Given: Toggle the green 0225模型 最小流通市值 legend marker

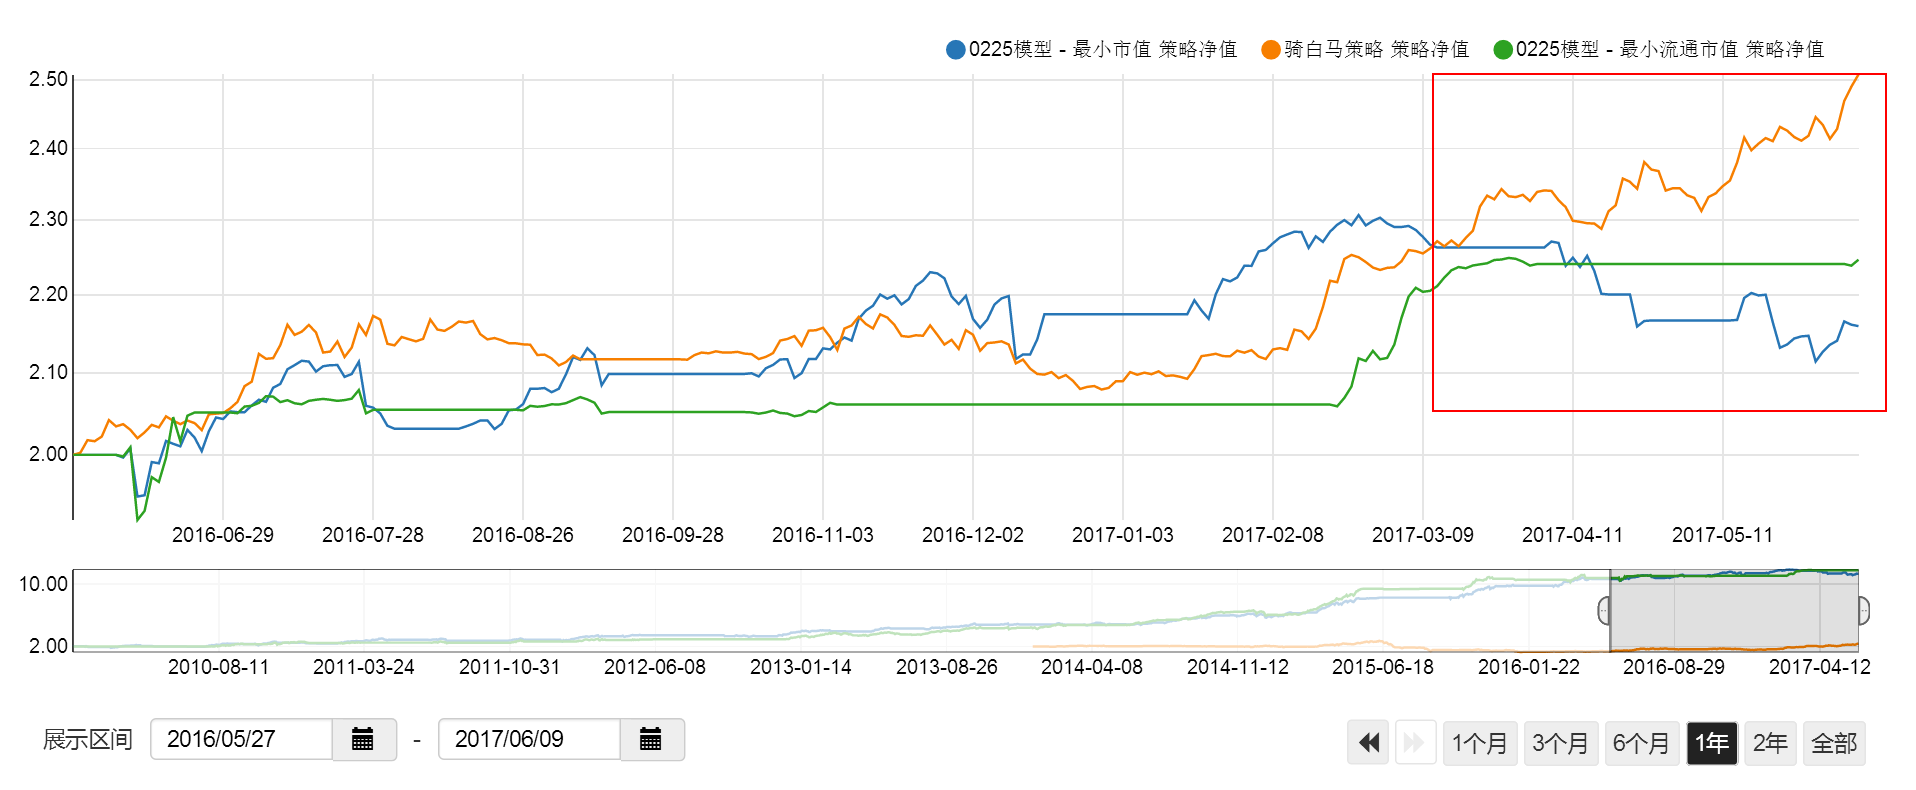Looking at the screenshot, I should pos(1503,49).
